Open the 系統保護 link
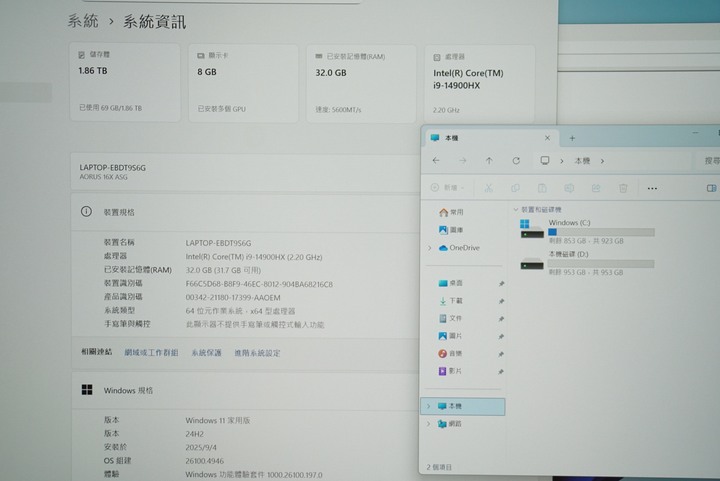This screenshot has height=481, width=720. (x=207, y=353)
